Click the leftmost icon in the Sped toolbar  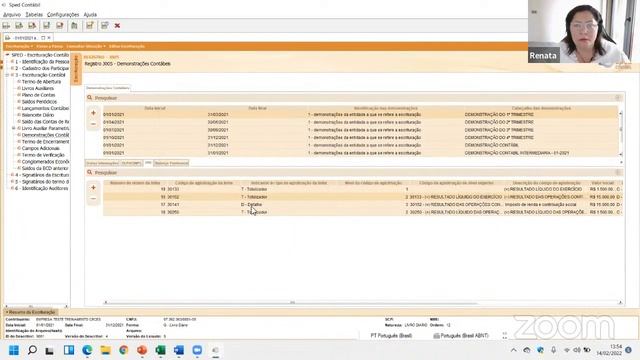(6, 26)
